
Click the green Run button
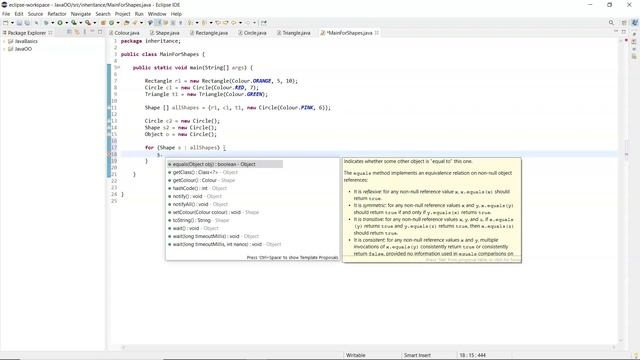pyautogui.click(x=60, y=23)
